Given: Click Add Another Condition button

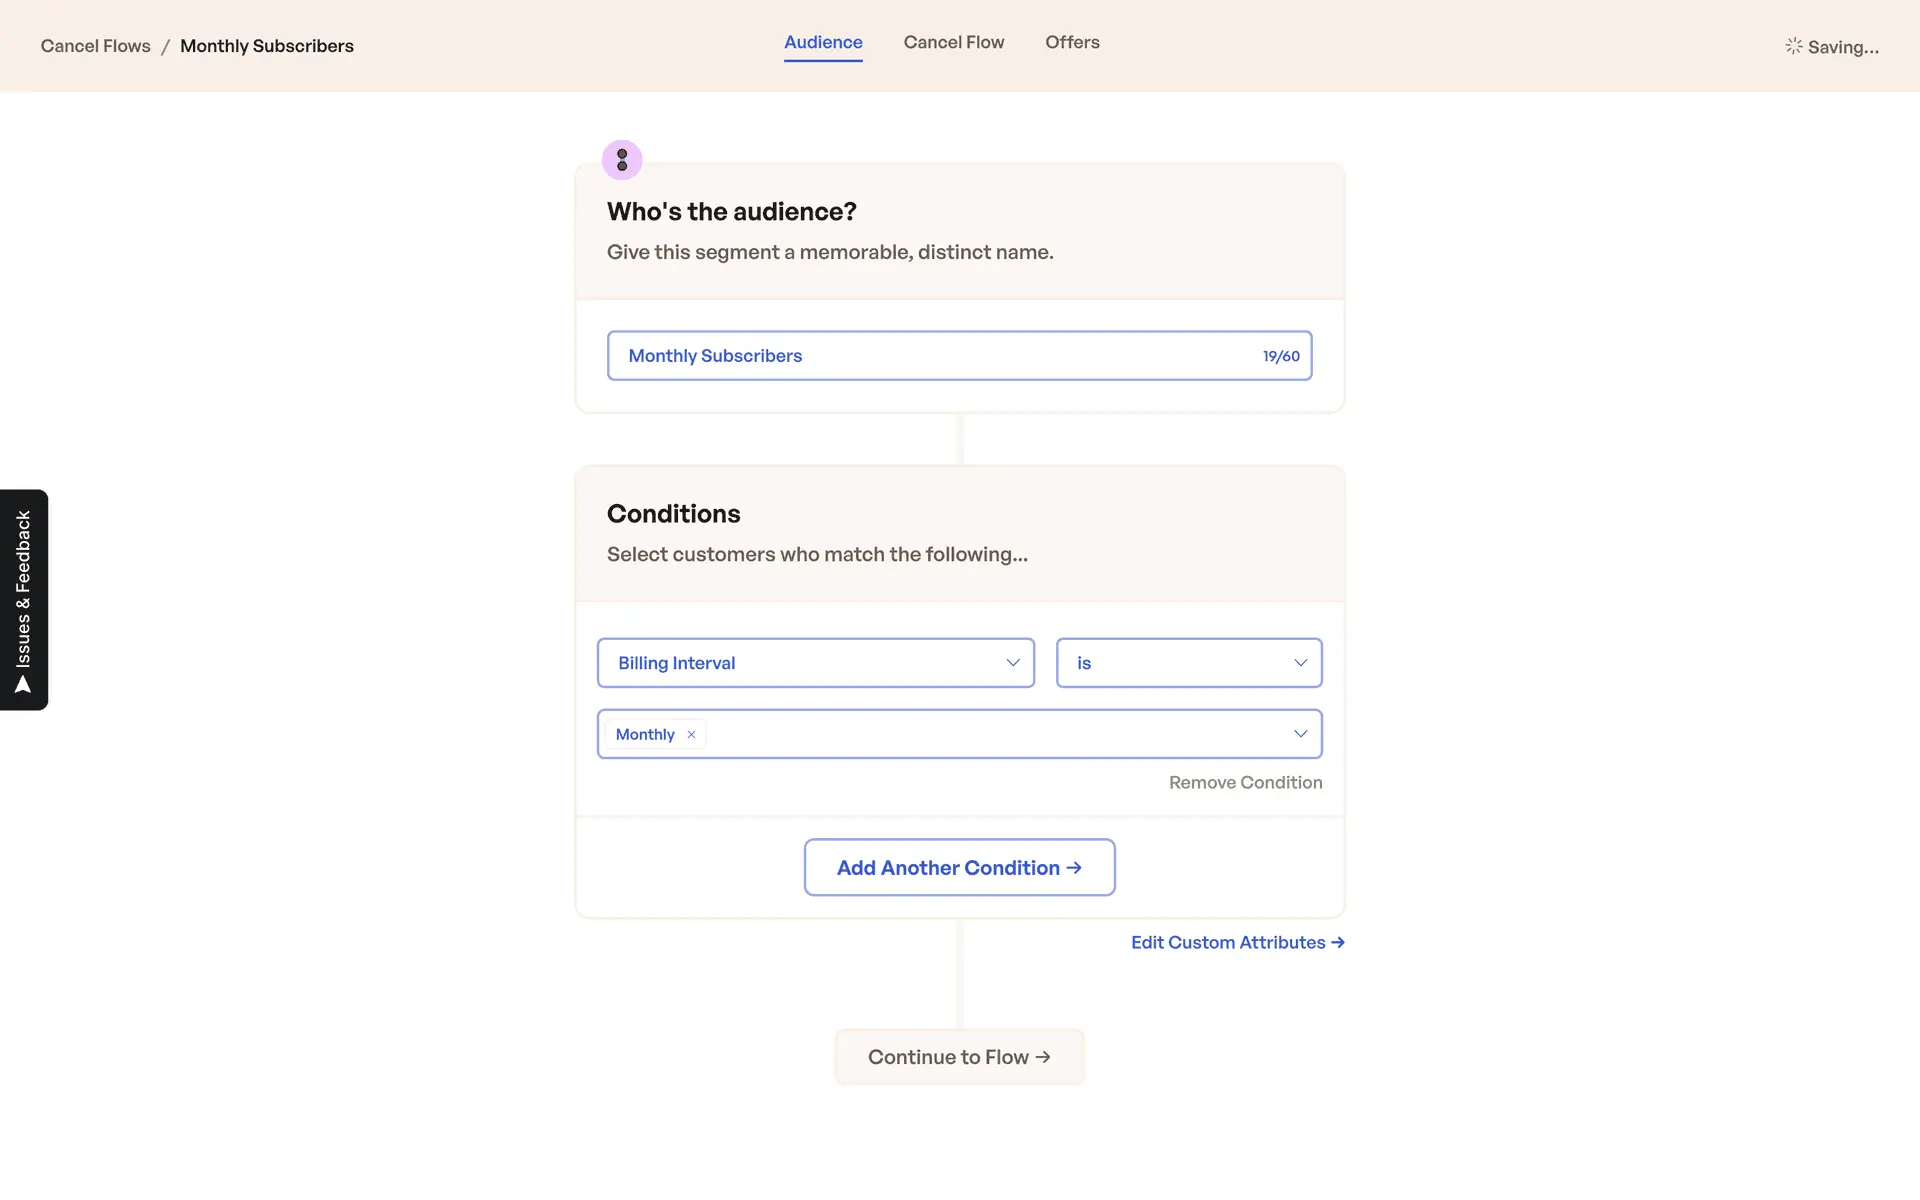Looking at the screenshot, I should point(959,868).
